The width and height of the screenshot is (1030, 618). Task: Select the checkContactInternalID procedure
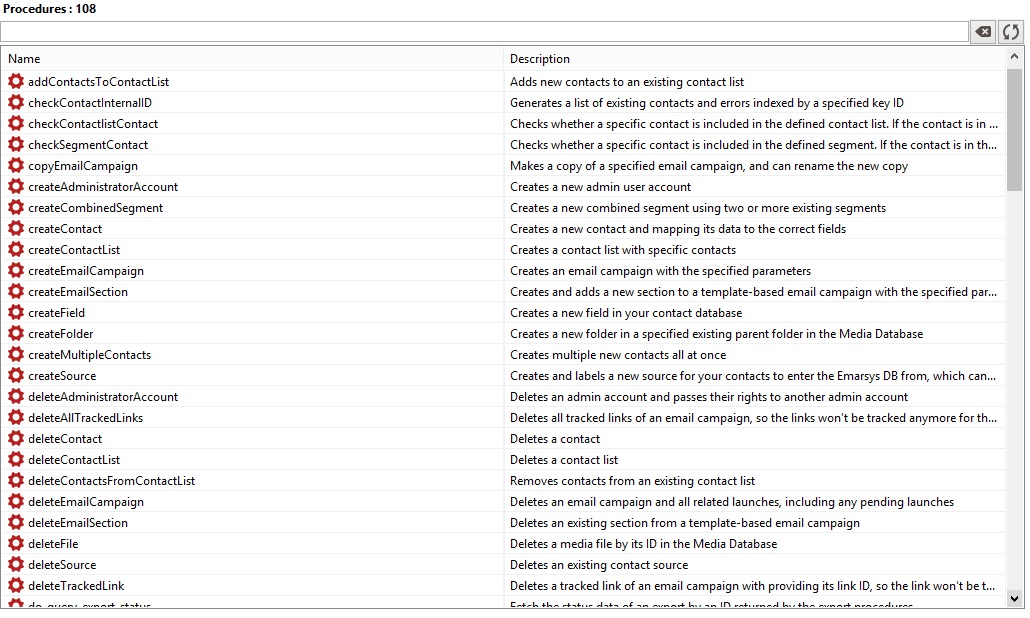90,103
